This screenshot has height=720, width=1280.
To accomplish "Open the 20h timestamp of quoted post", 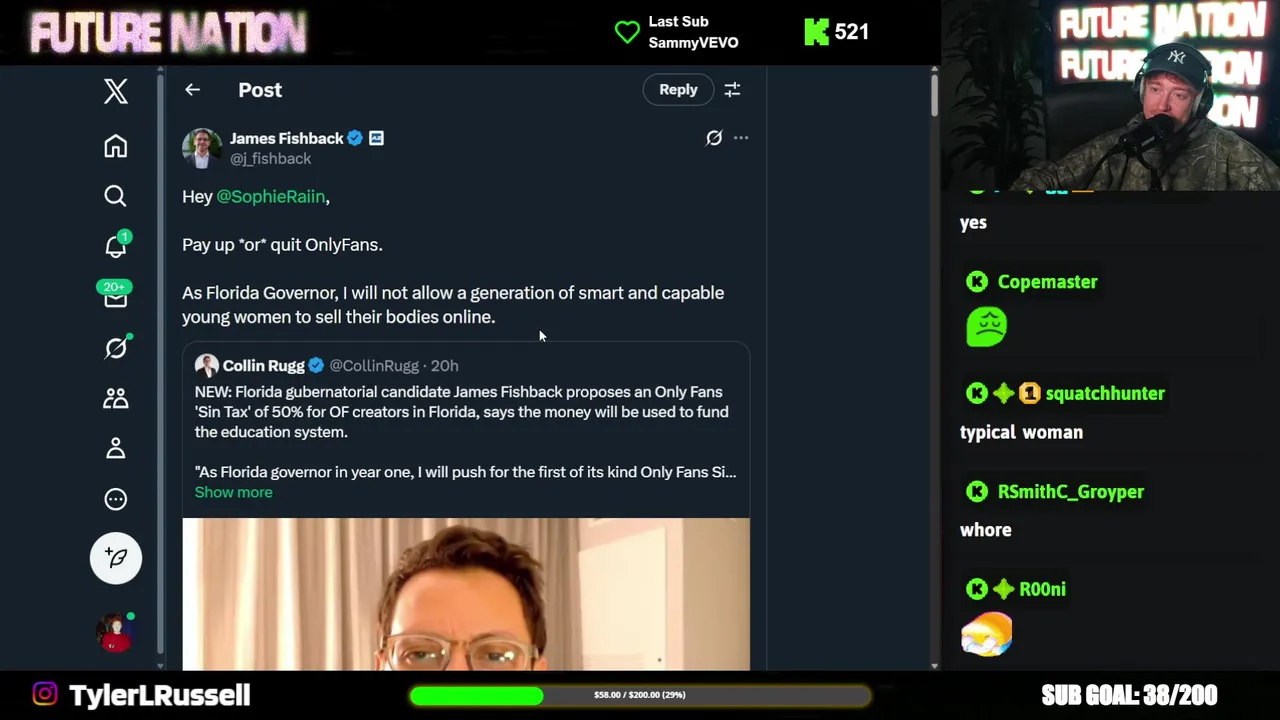I will pos(444,366).
